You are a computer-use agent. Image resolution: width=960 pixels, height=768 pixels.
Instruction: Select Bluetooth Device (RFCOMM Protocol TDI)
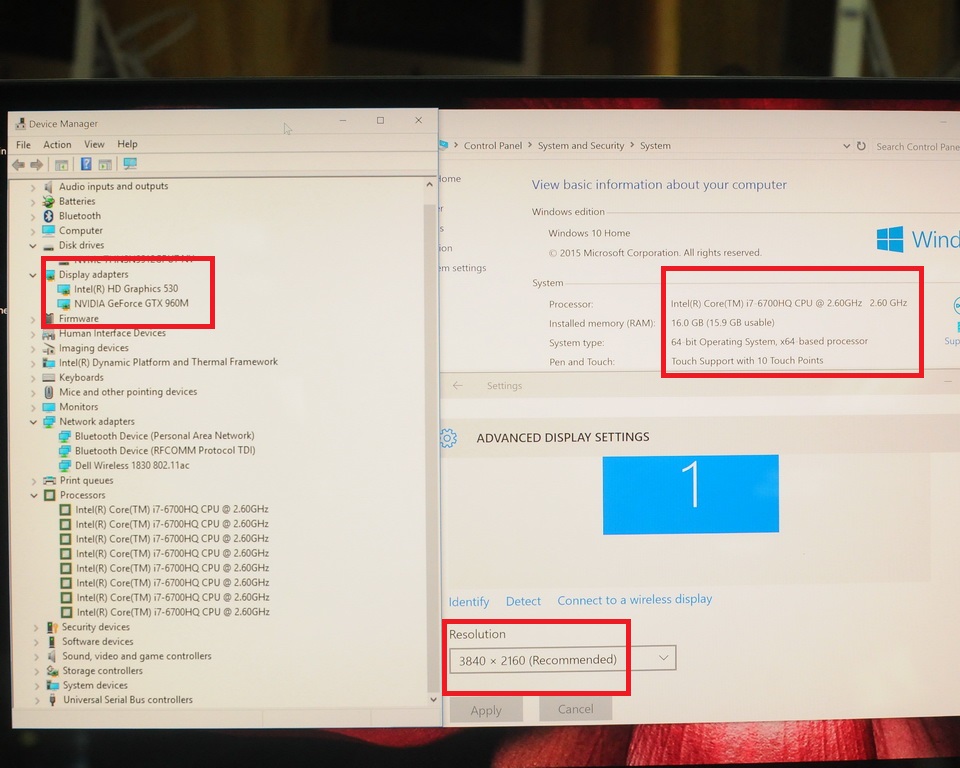(x=165, y=450)
